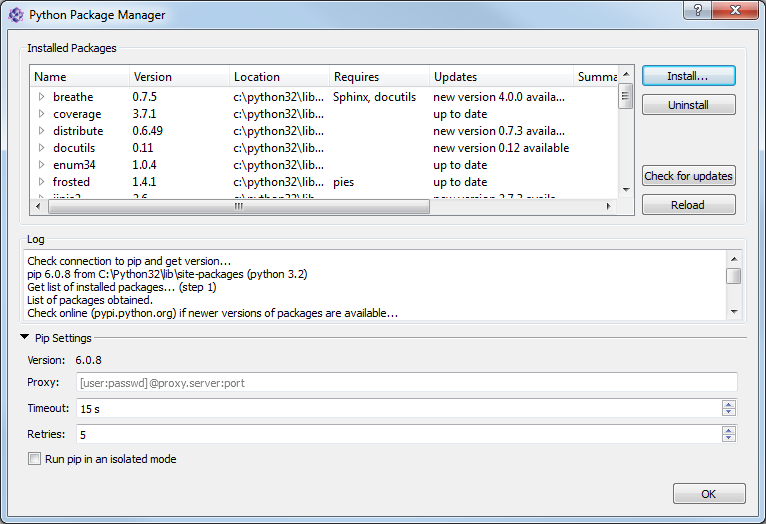Screen dimensions: 766x524
Task: Expand the breathe package row
Action: [x=42, y=97]
